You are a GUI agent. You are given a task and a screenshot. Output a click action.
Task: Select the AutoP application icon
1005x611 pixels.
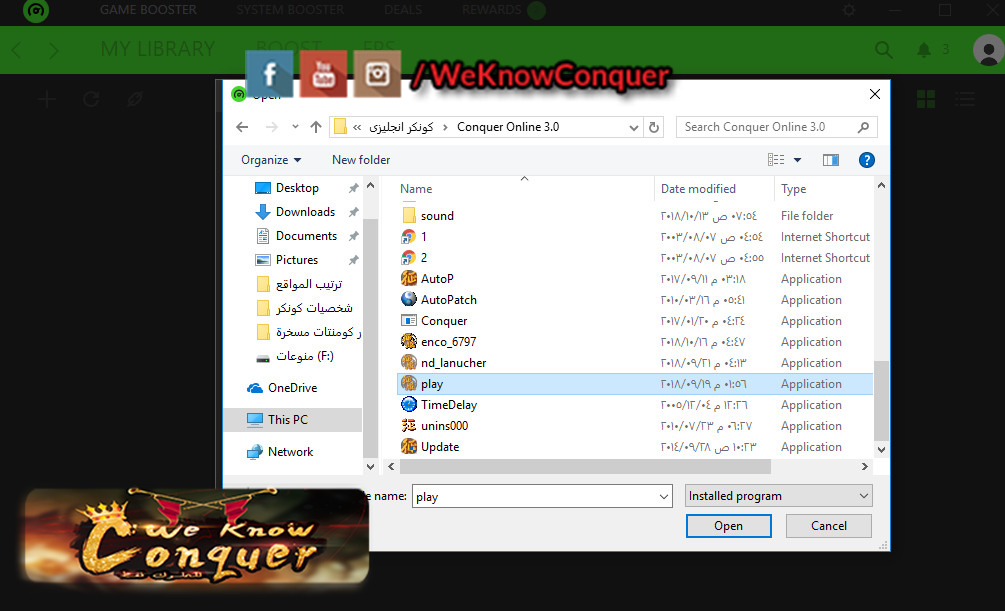[x=409, y=278]
